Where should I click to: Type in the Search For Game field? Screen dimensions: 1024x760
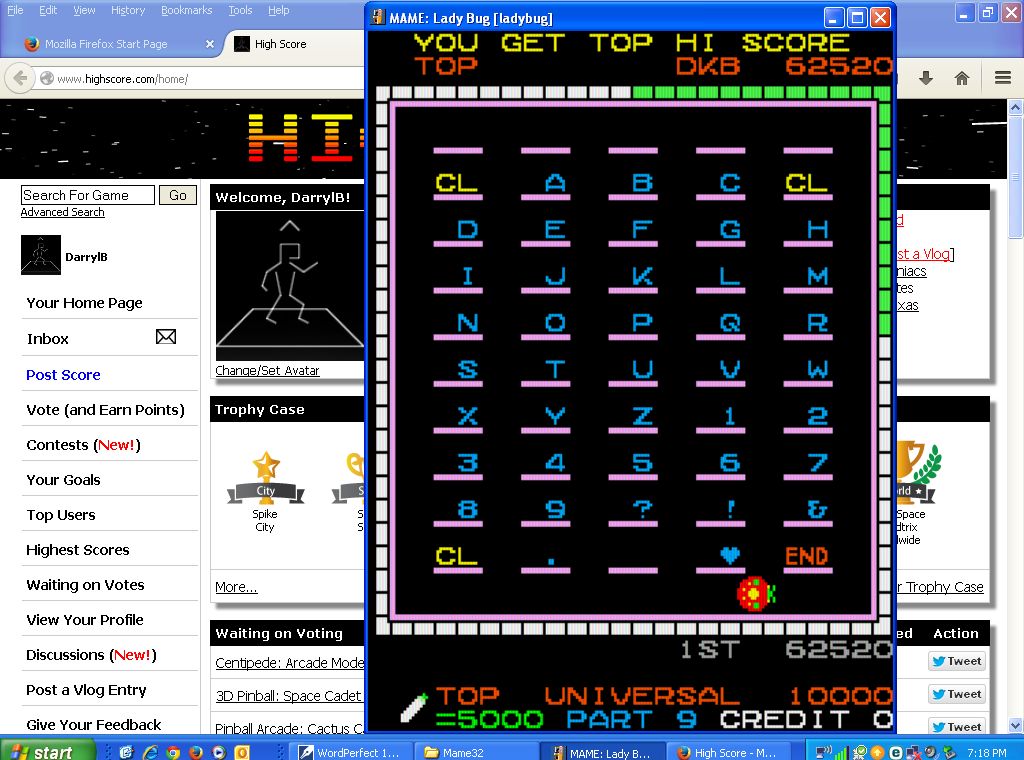pos(88,195)
